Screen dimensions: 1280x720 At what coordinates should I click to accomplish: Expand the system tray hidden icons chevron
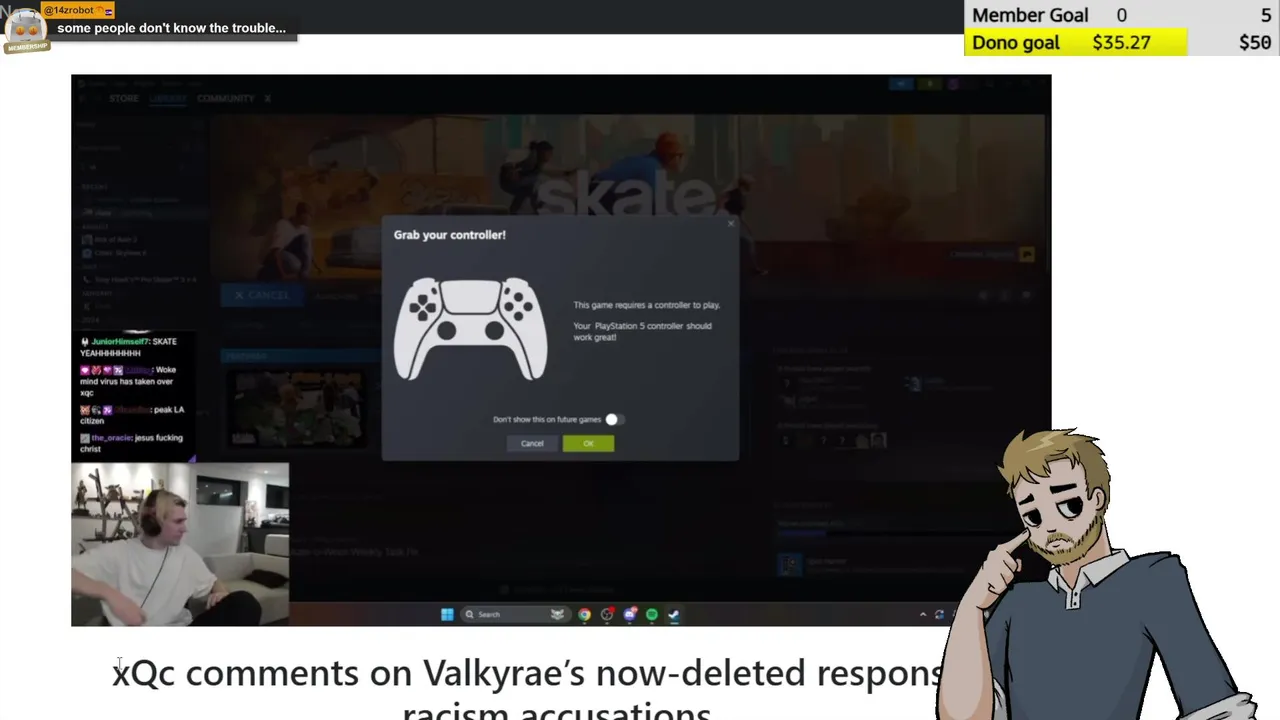click(923, 614)
